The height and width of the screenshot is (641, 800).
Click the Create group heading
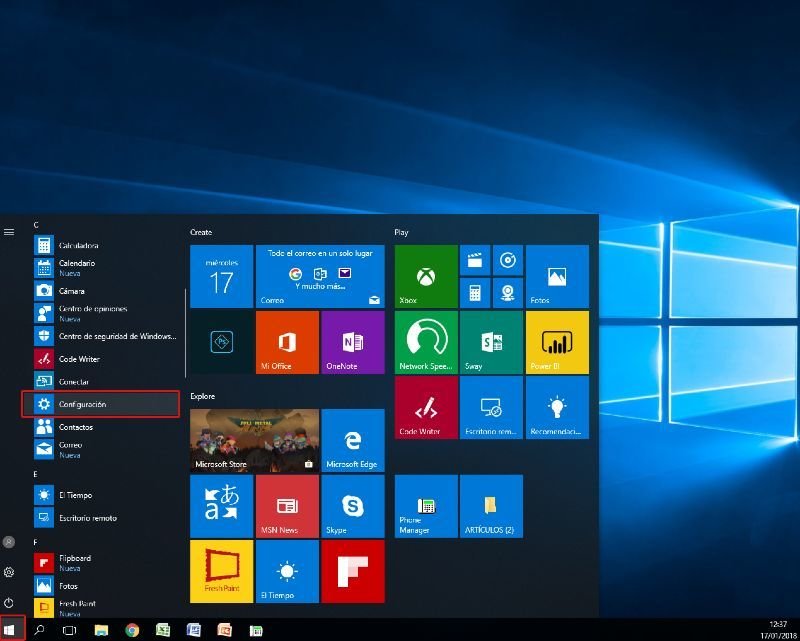[x=201, y=232]
